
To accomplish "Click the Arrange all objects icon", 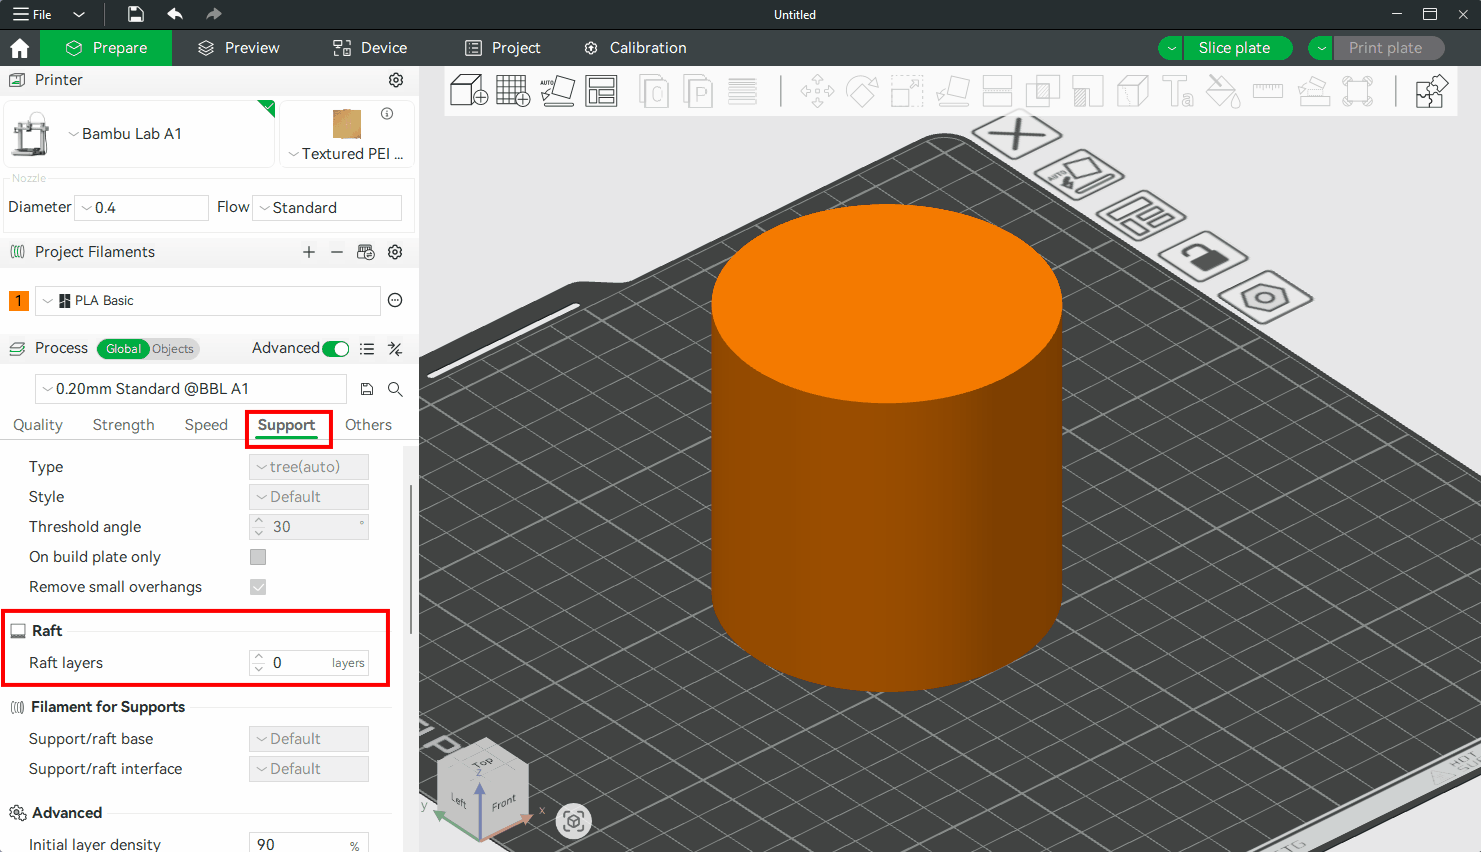I will 601,91.
